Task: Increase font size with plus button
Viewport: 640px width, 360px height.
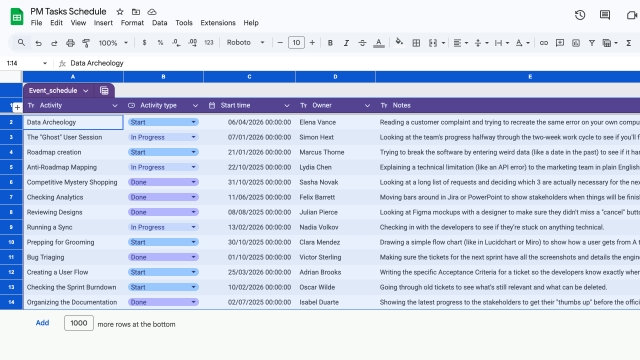Action: point(312,42)
